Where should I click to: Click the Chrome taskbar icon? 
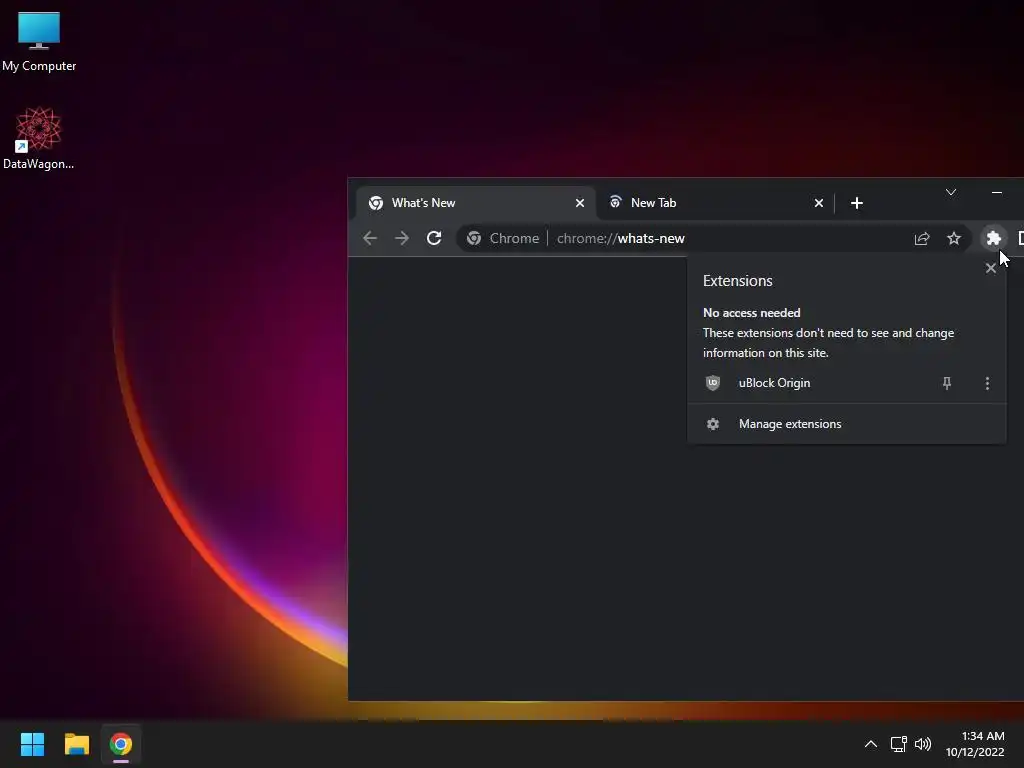click(x=121, y=744)
